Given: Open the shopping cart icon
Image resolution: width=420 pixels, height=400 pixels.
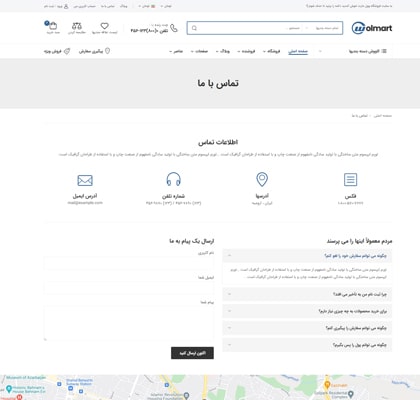Looking at the screenshot, I should (53, 26).
